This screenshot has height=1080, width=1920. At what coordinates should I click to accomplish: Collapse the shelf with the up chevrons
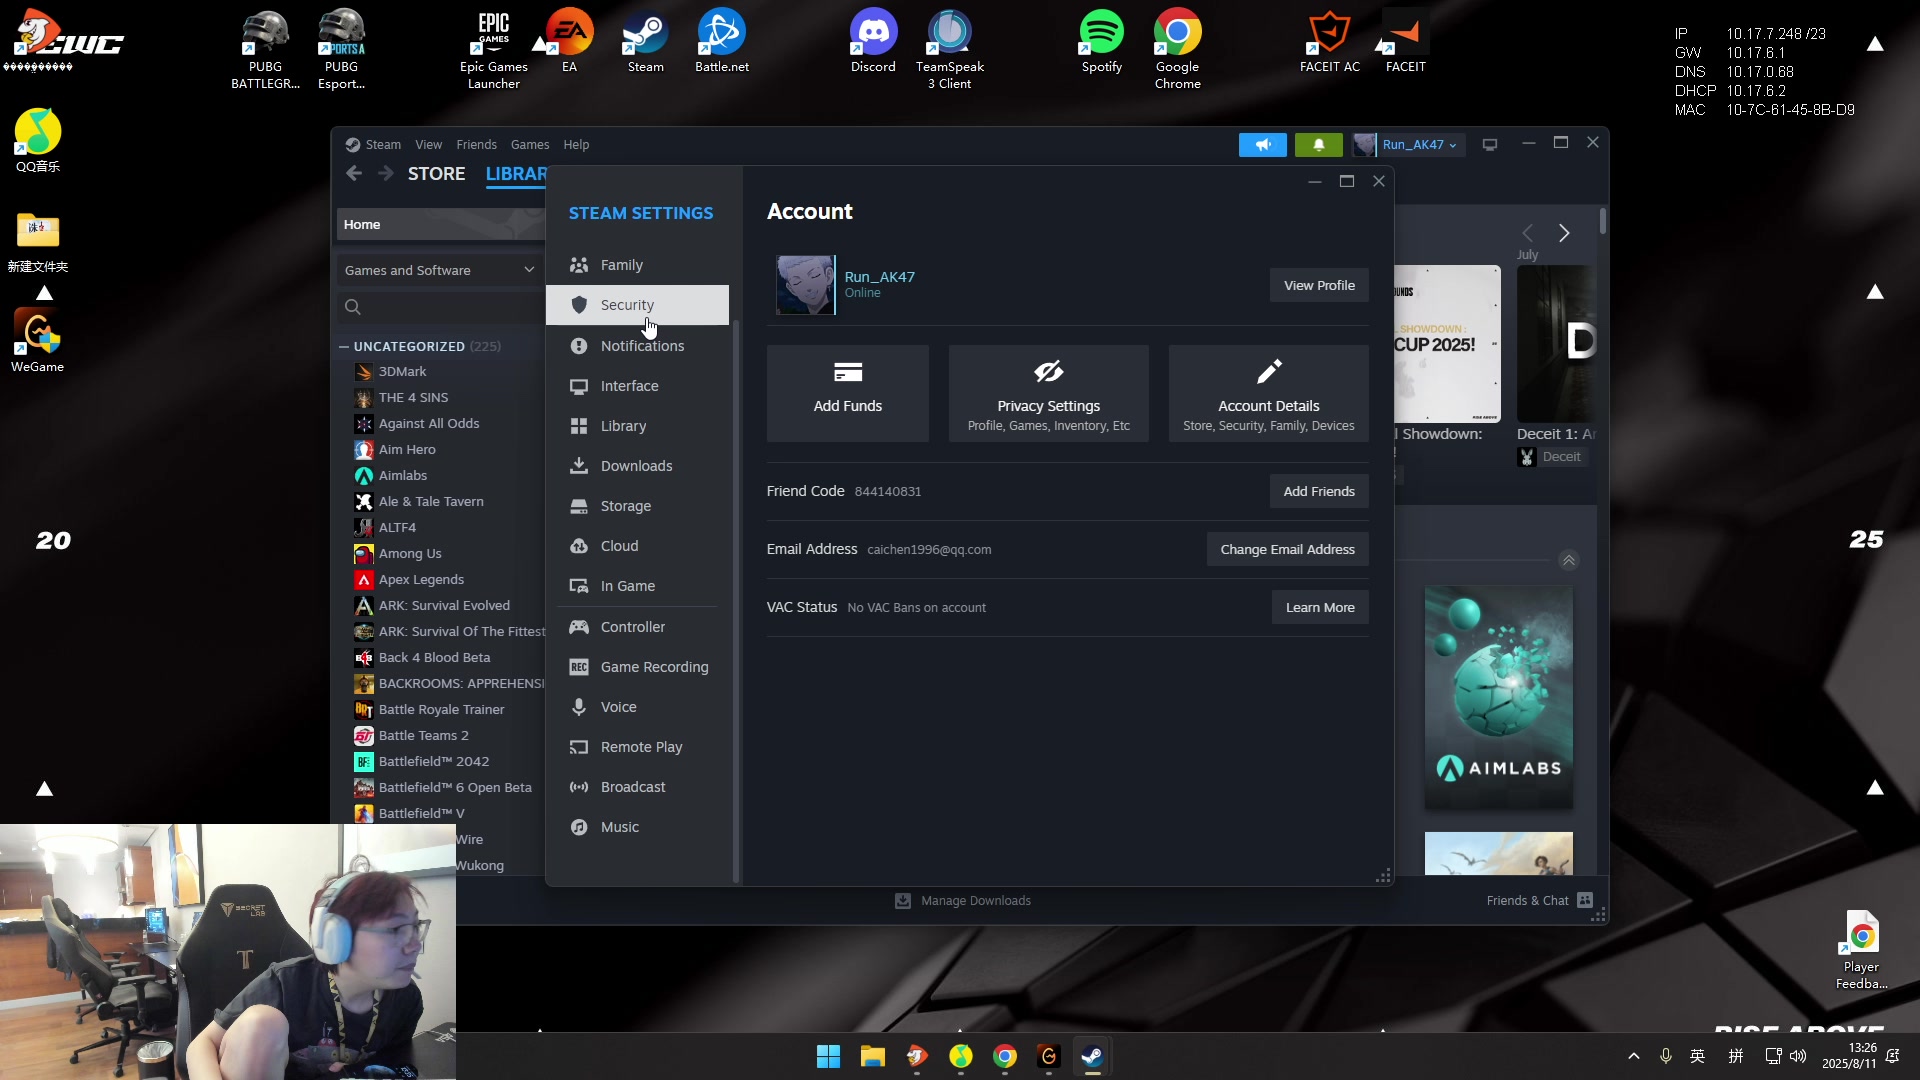point(1569,561)
